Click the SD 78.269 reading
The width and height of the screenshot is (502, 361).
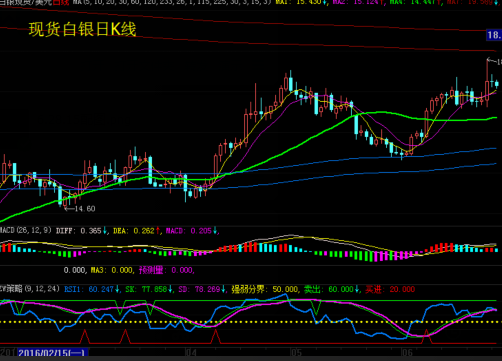point(202,289)
